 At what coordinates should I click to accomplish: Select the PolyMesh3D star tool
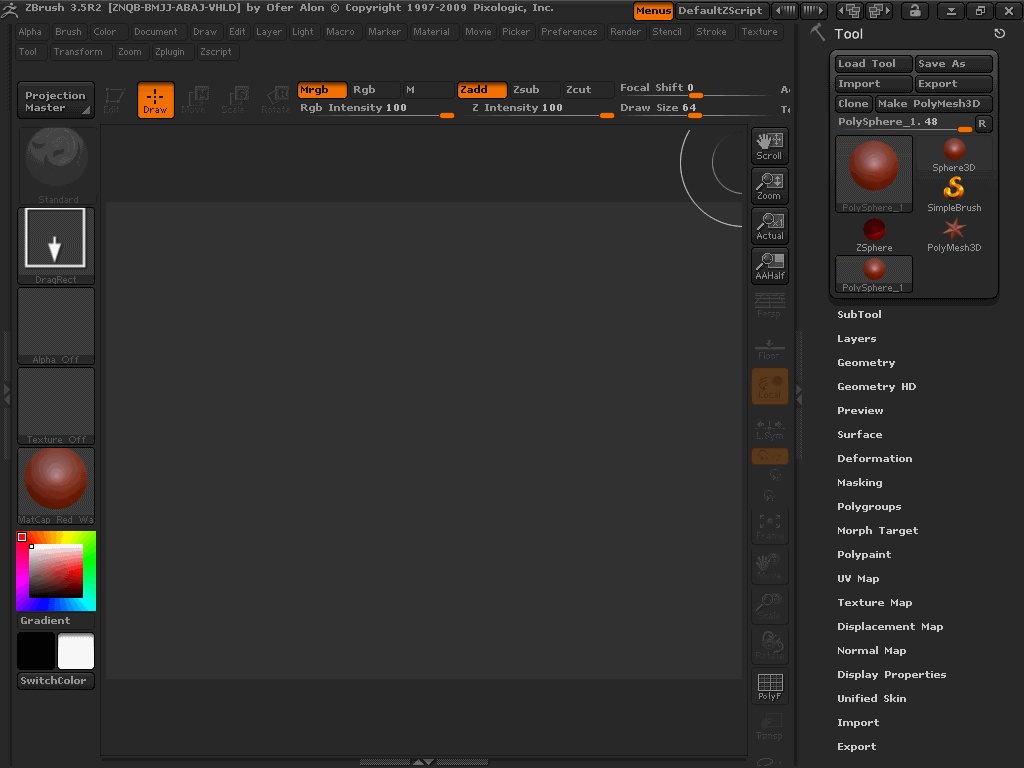pos(953,235)
